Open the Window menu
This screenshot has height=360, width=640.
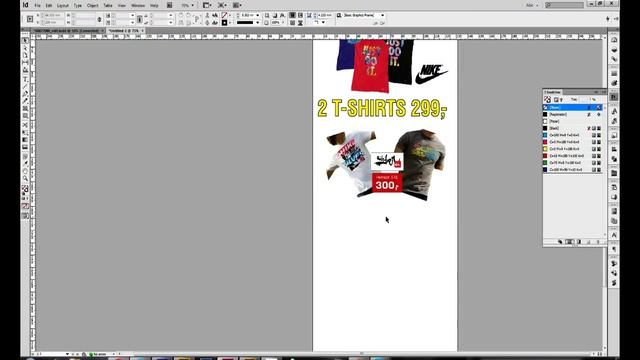(x=138, y=5)
